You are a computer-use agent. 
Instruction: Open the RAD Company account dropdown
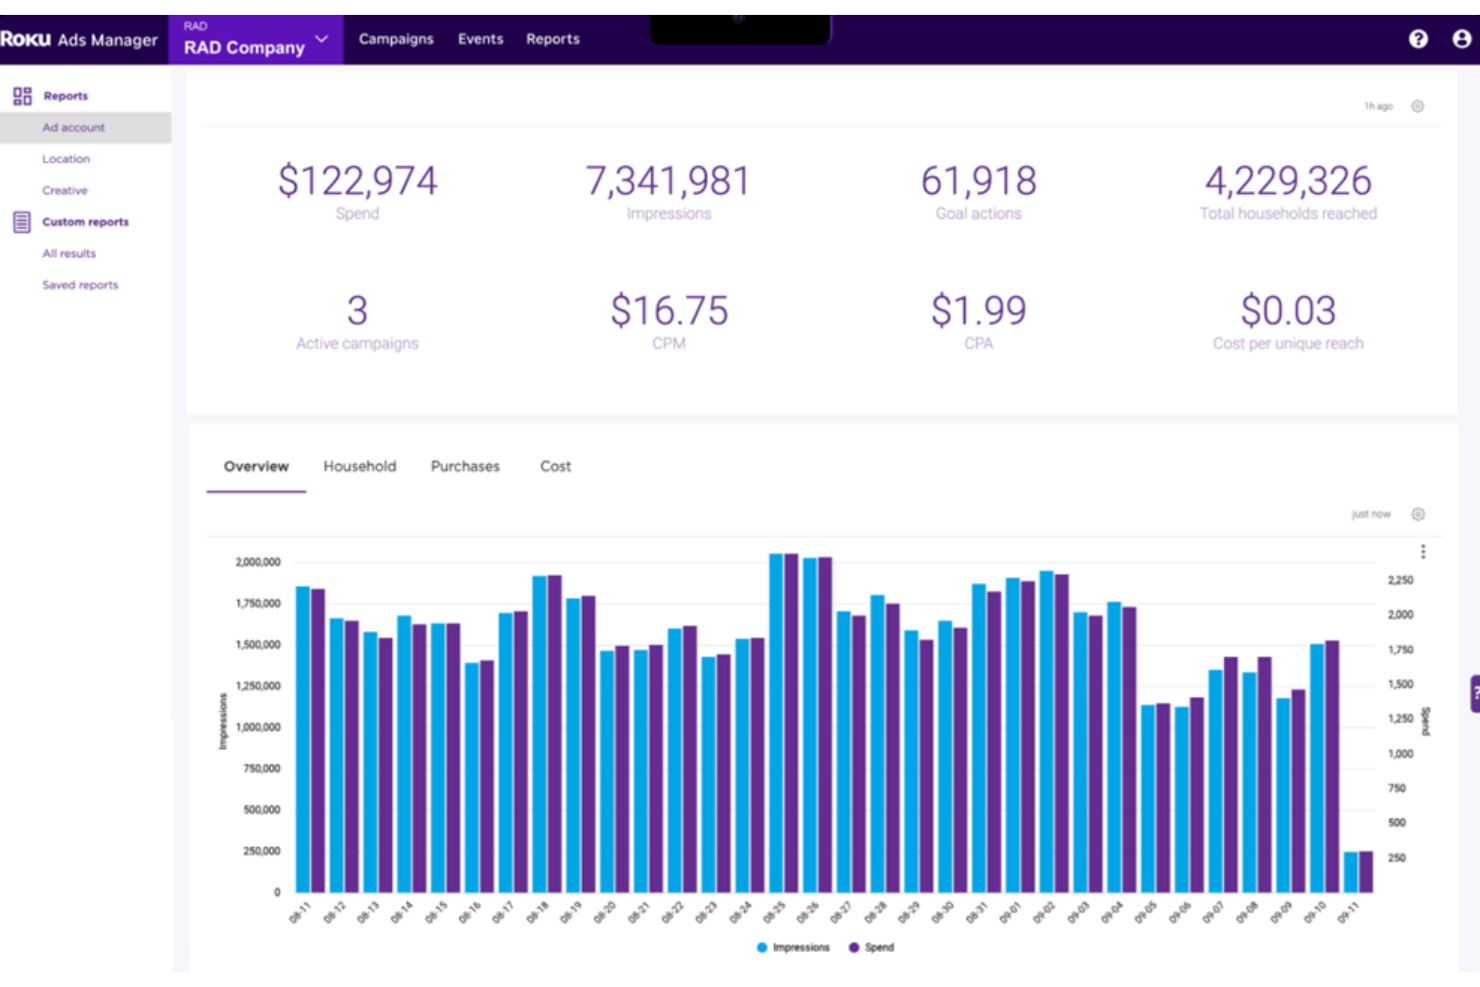pyautogui.click(x=256, y=40)
